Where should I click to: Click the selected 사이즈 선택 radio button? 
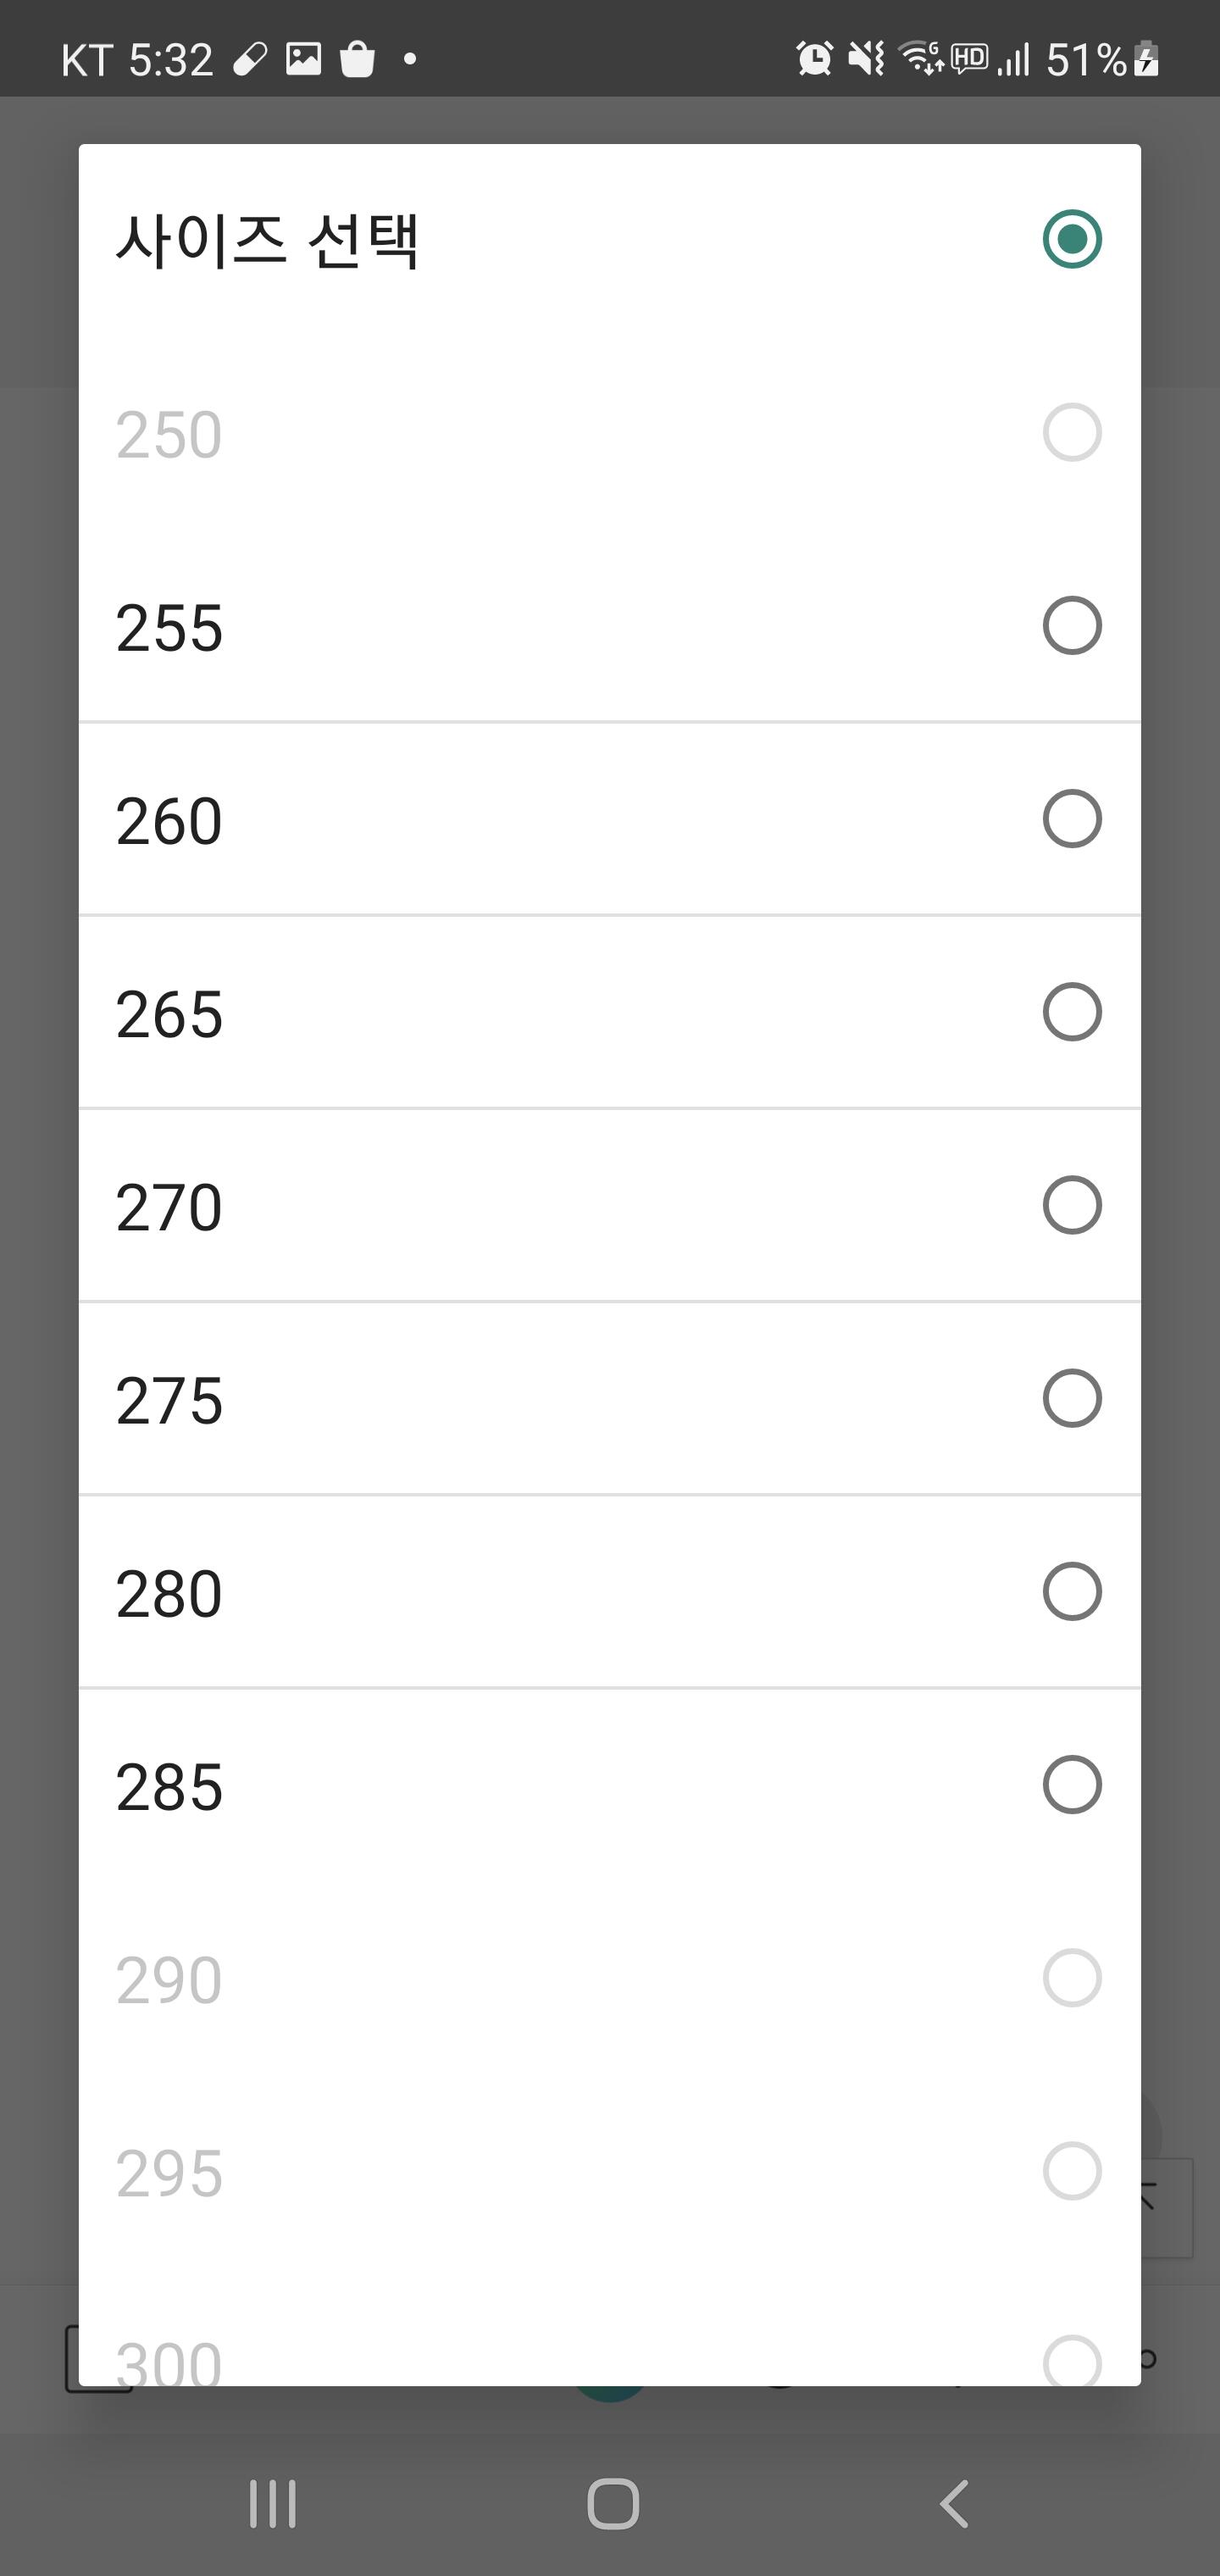click(x=1072, y=239)
